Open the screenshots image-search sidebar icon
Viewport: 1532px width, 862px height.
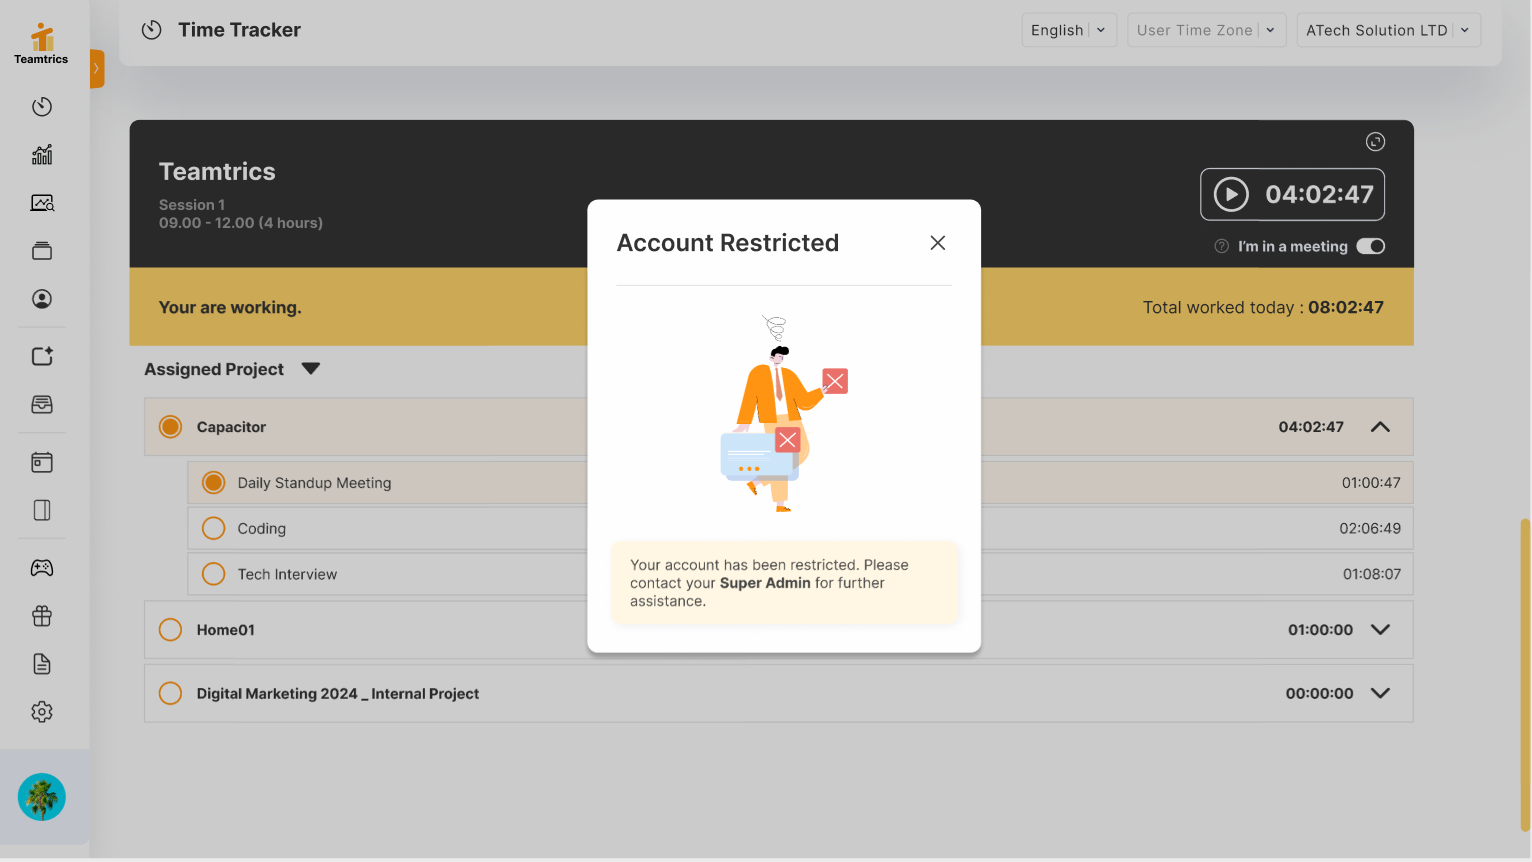pos(42,203)
